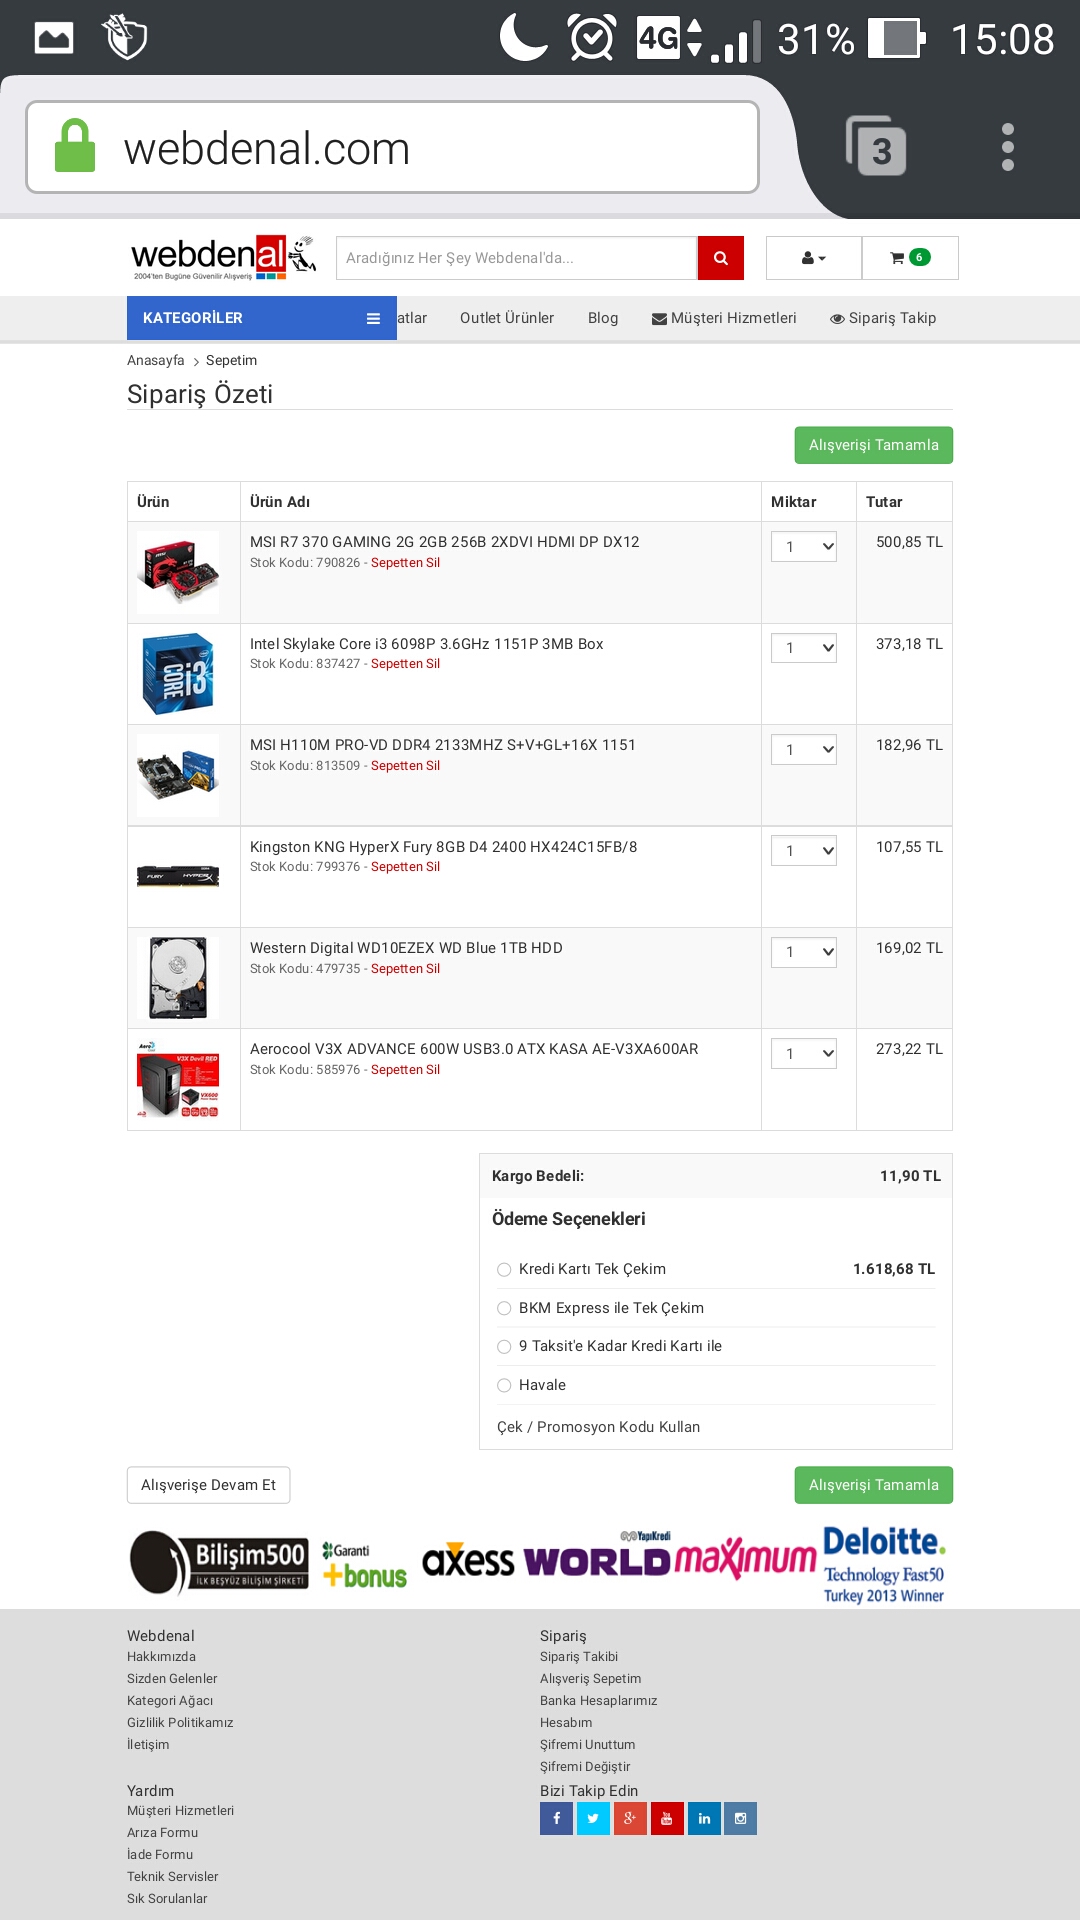Select Havale payment radio button
This screenshot has height=1920, width=1080.
tap(504, 1385)
